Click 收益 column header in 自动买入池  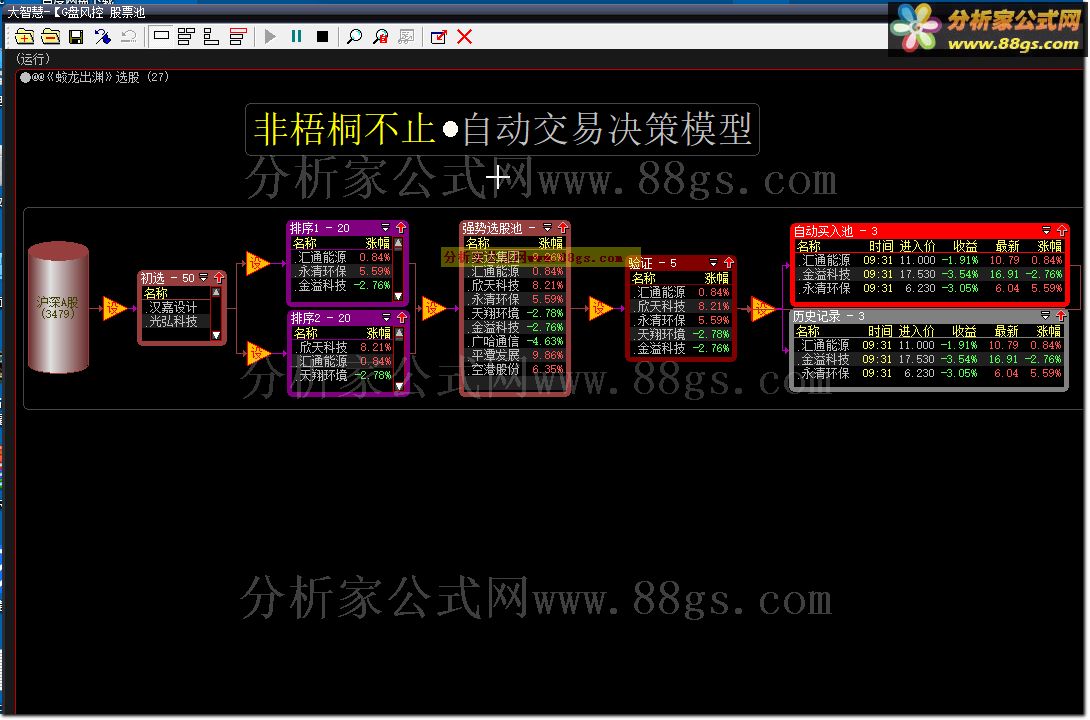point(965,246)
